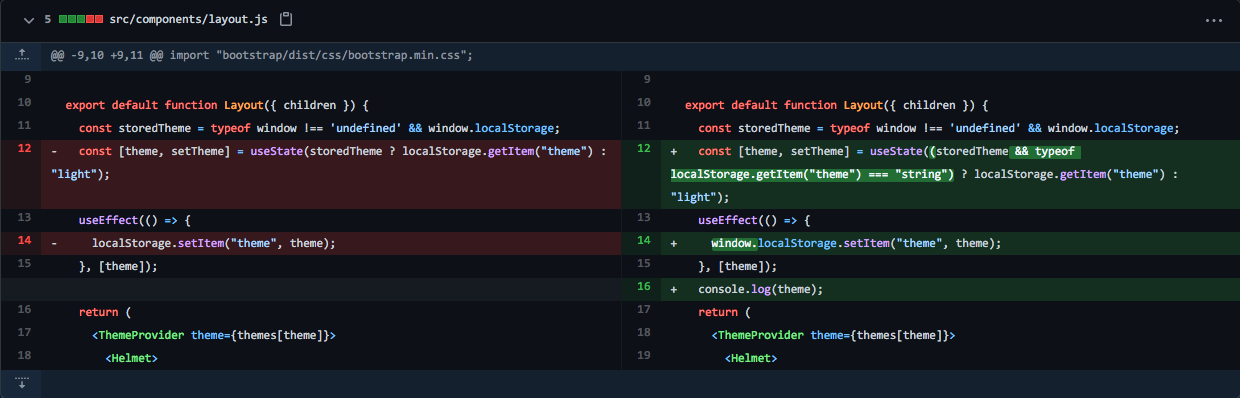Open the file options ellipsis menu
This screenshot has height=398, width=1240.
pos(1213,20)
